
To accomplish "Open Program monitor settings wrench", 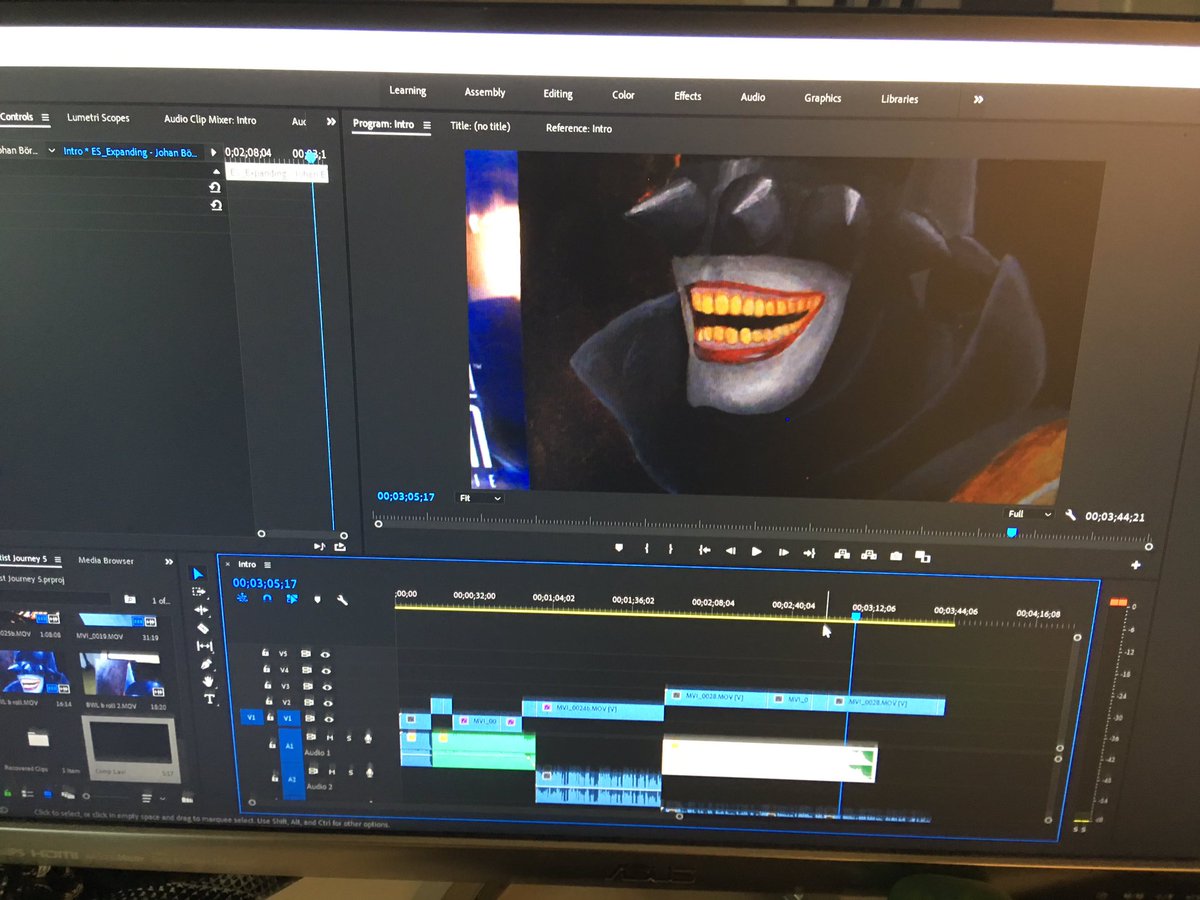I will click(x=1070, y=515).
